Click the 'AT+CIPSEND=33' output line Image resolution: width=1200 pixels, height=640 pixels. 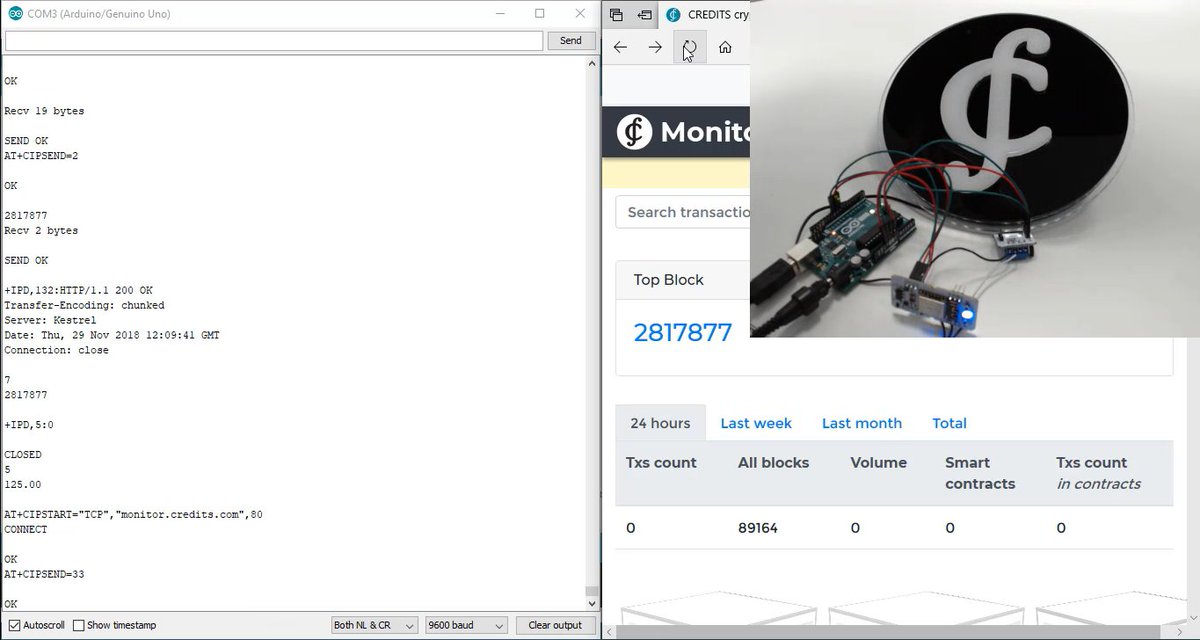coord(42,574)
